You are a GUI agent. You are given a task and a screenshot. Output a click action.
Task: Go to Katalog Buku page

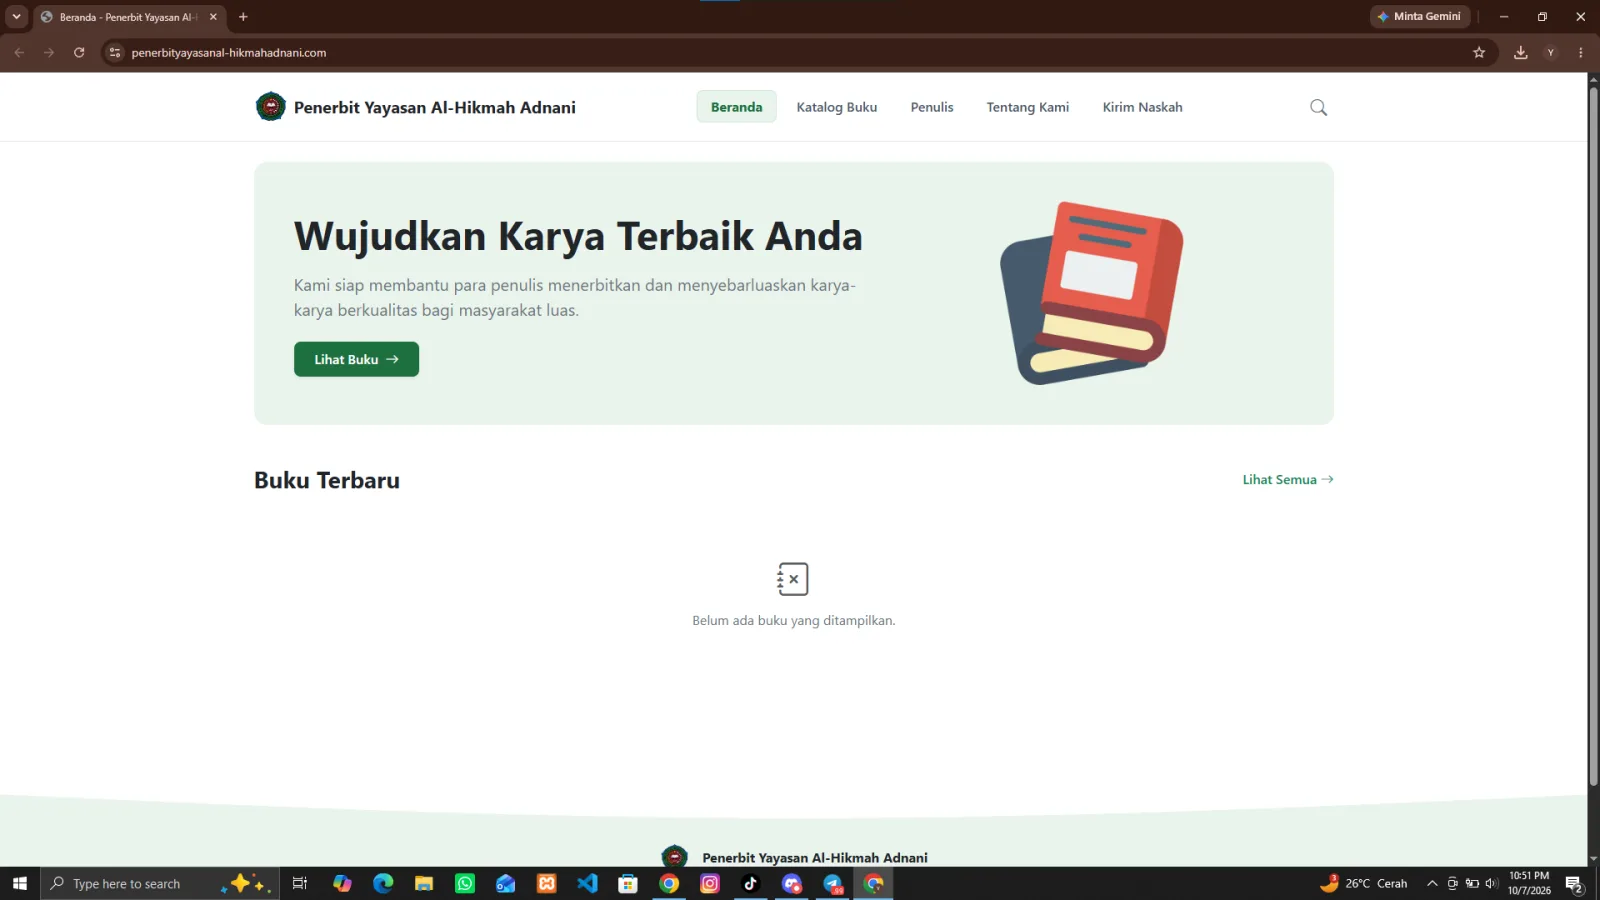pyautogui.click(x=836, y=107)
